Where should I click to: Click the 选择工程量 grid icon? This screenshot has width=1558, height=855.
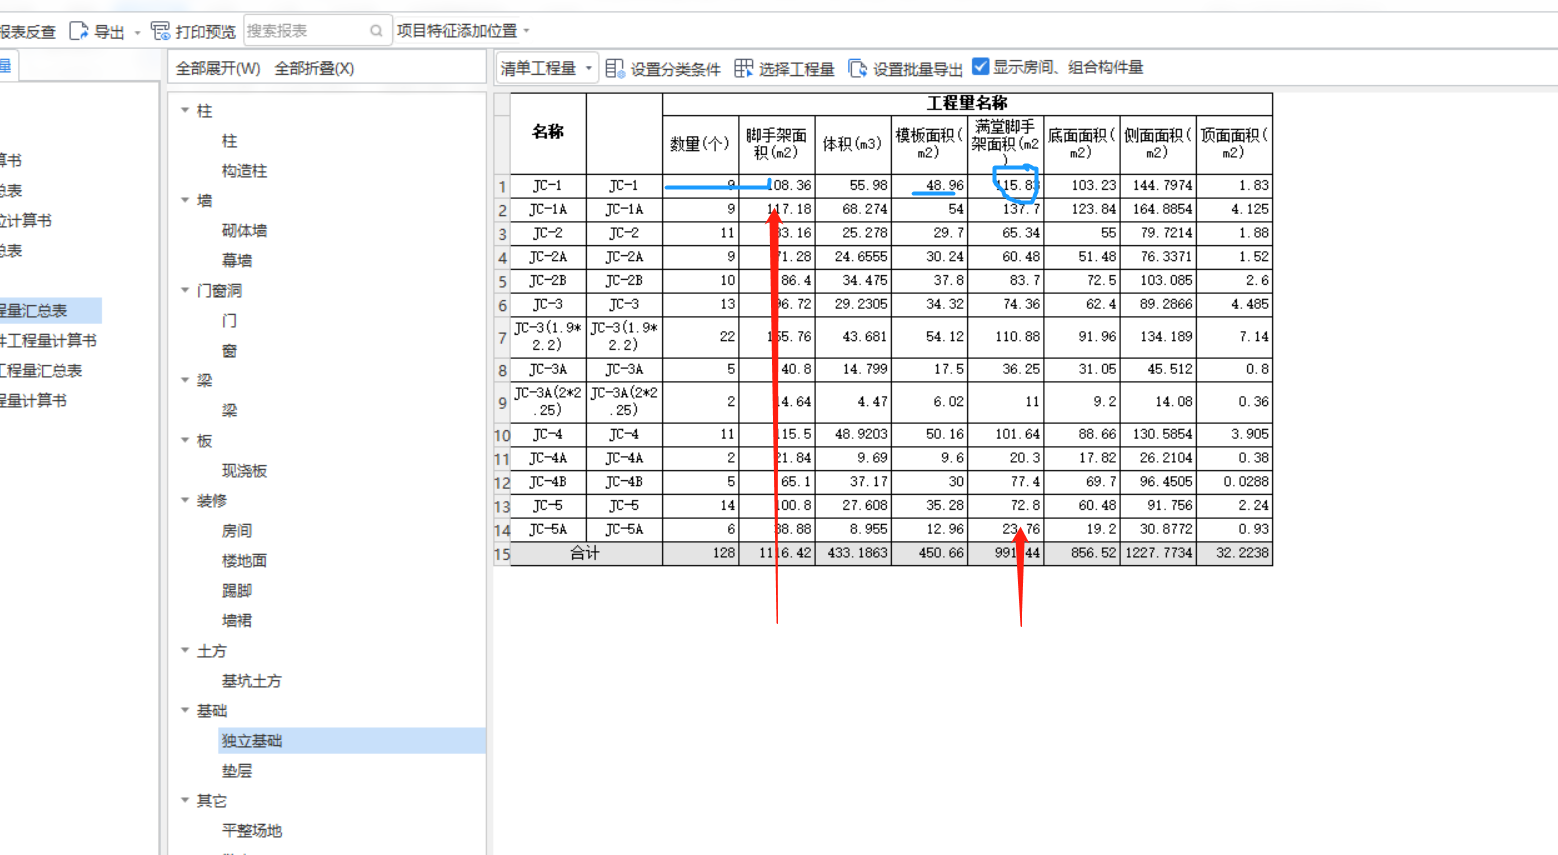744,68
